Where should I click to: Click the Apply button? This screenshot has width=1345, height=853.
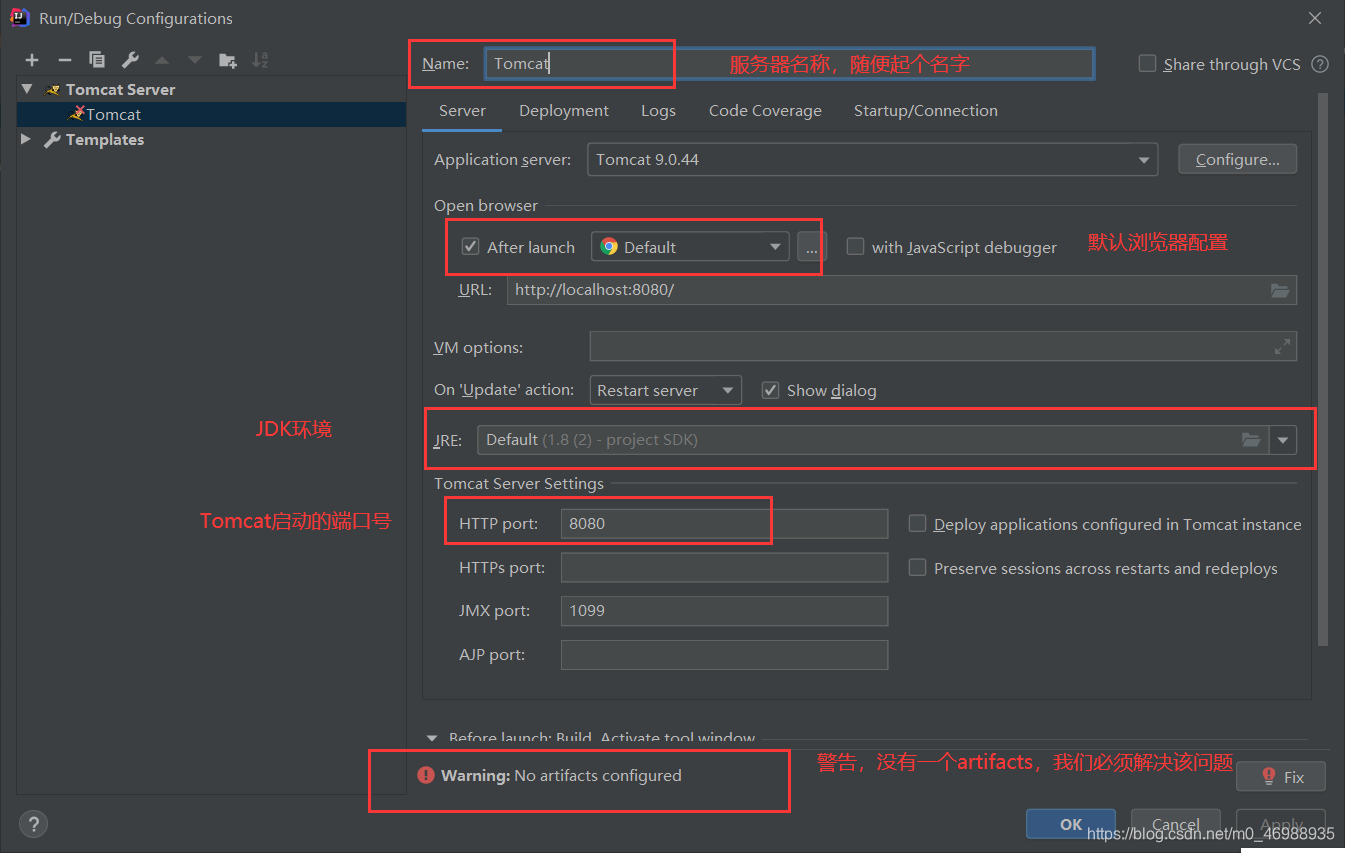tap(1281, 824)
